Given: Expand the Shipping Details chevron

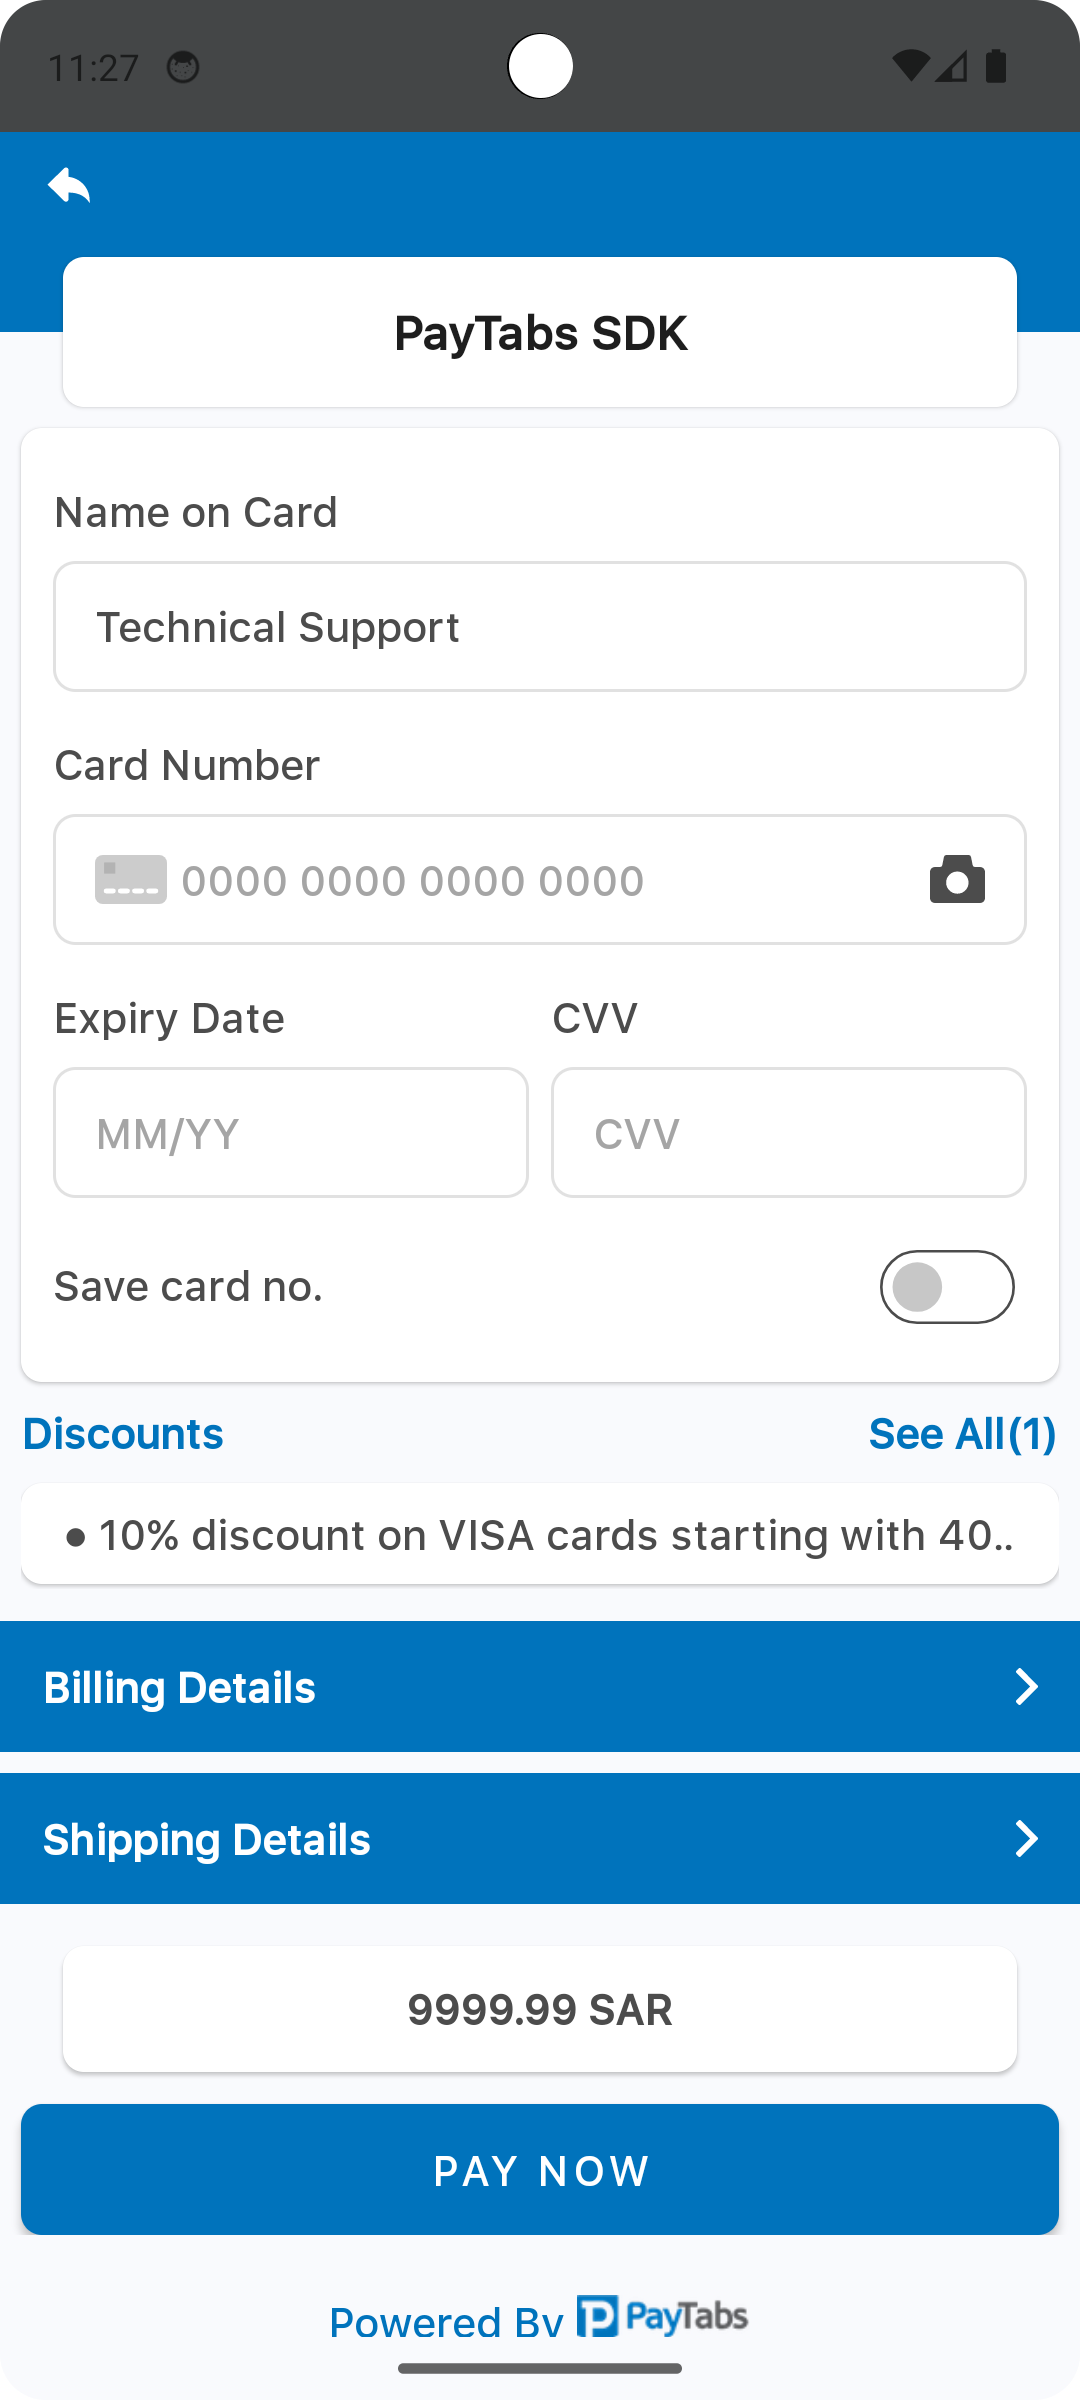Looking at the screenshot, I should (x=1026, y=1839).
